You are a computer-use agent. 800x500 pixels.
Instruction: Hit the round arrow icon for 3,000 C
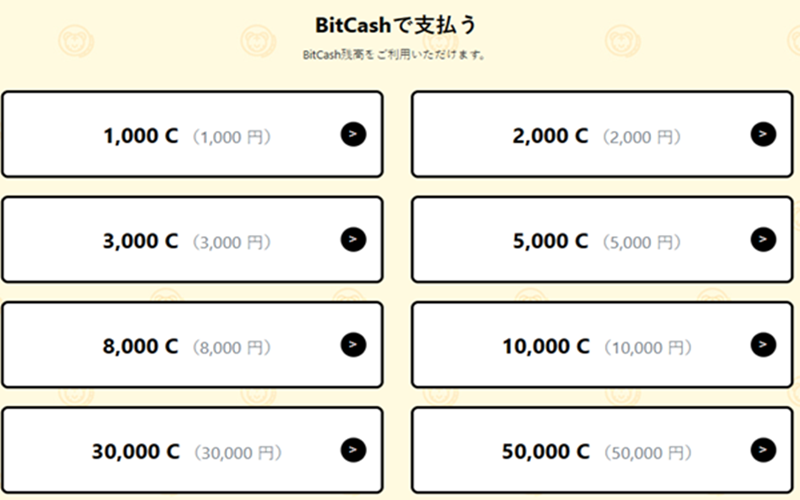(x=353, y=239)
